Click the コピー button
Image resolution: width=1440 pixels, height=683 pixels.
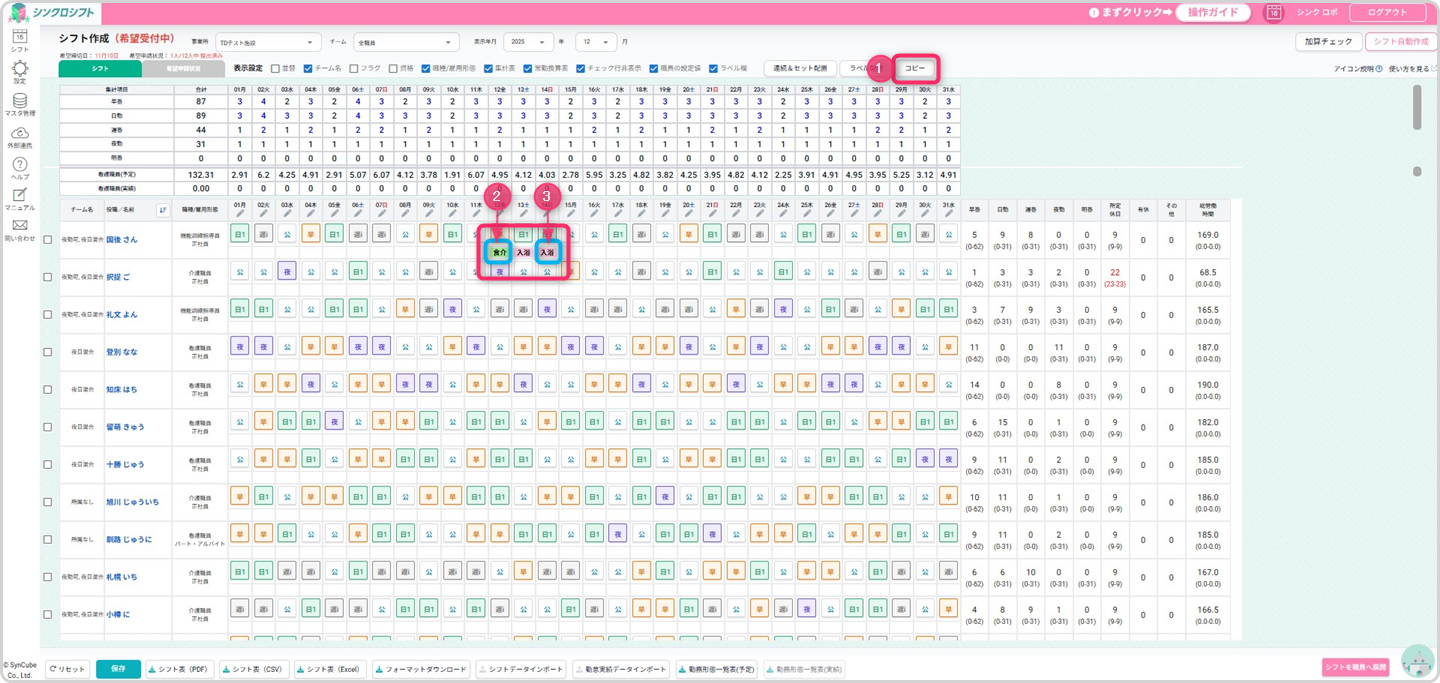pos(915,69)
